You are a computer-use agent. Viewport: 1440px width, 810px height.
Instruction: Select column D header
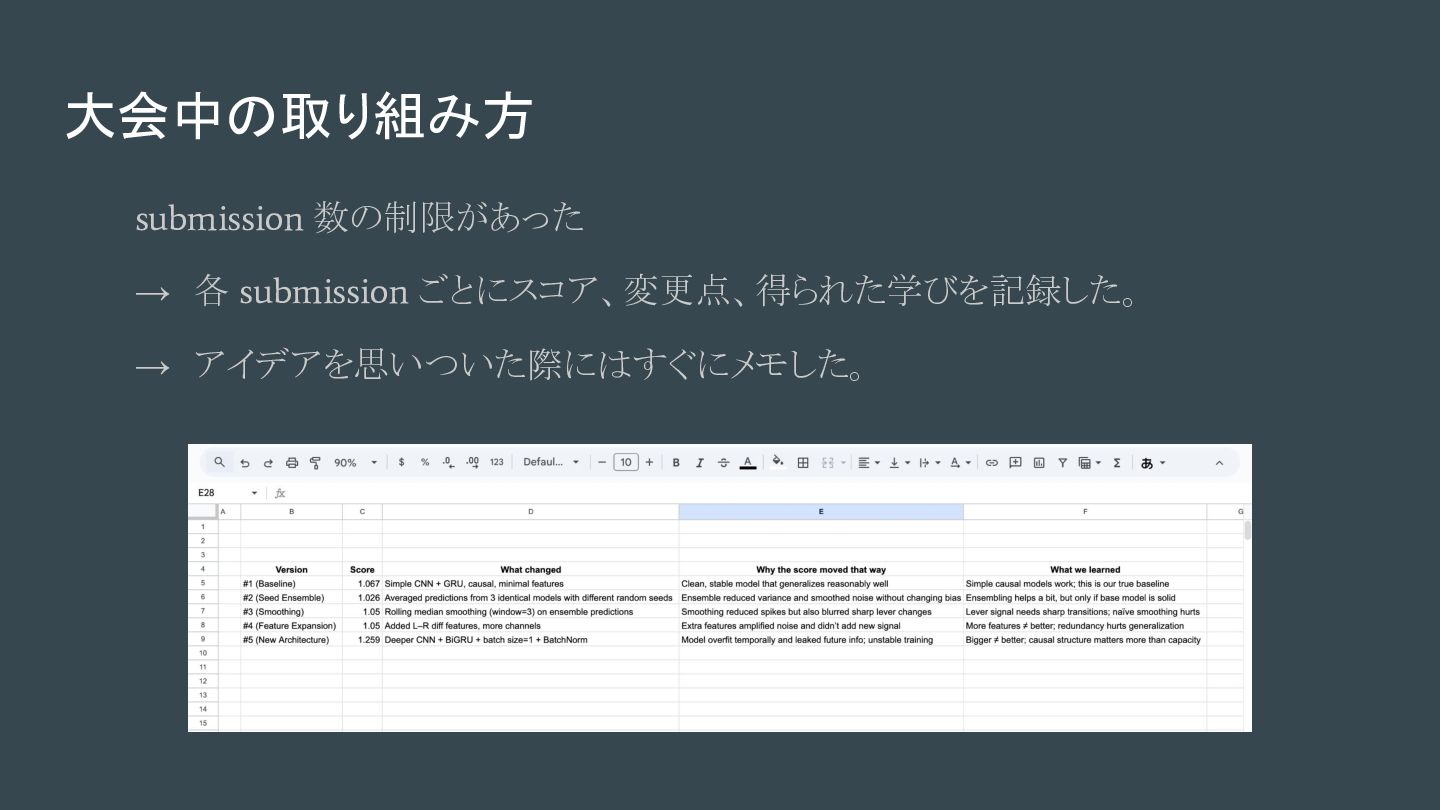point(530,512)
